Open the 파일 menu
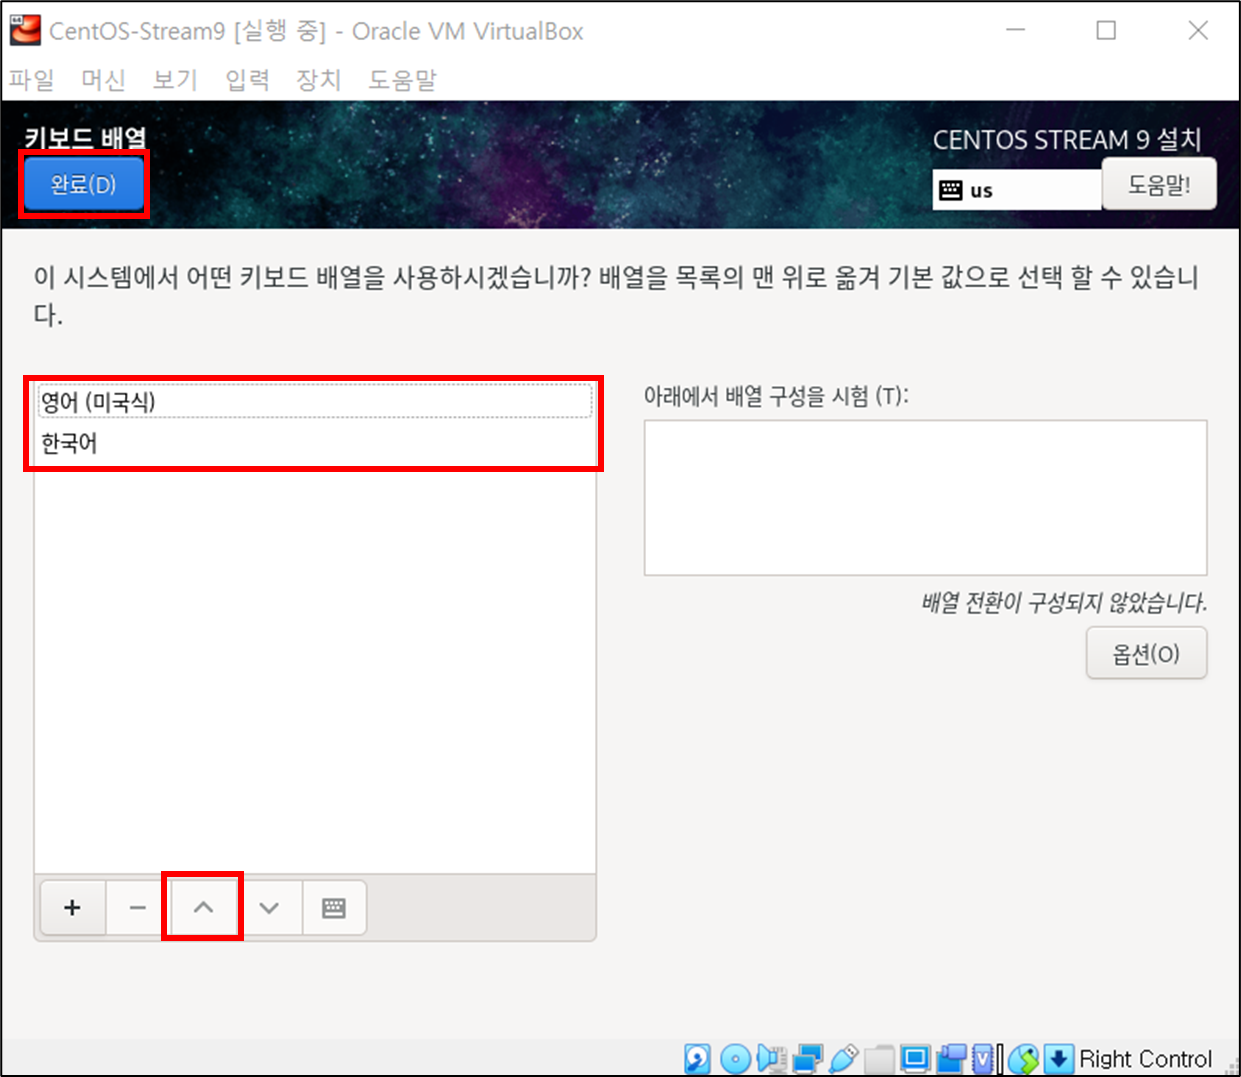The width and height of the screenshot is (1241, 1077). click(31, 79)
